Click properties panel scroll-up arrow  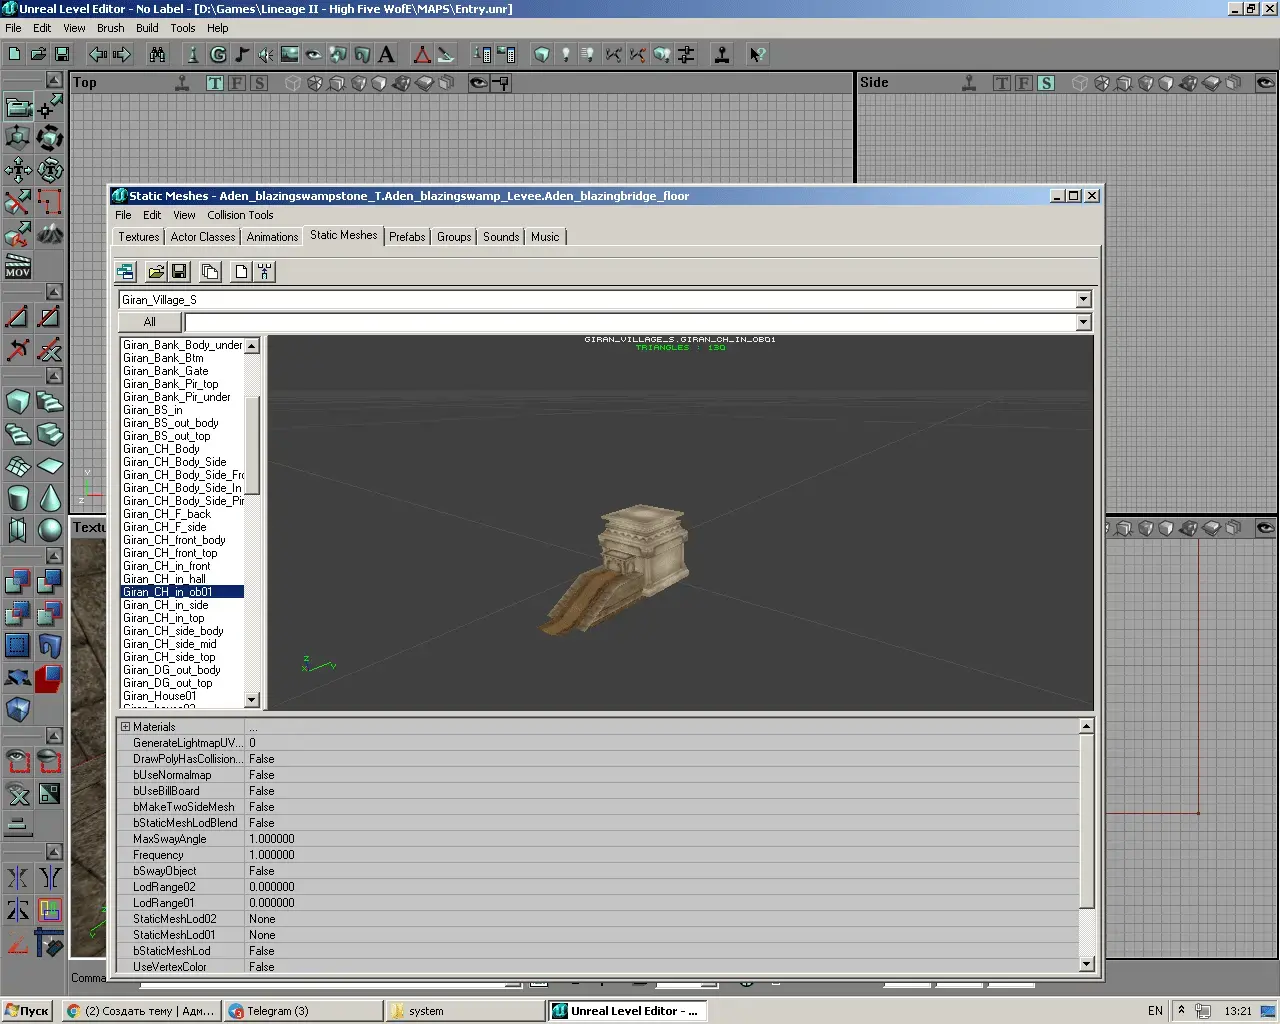1086,726
